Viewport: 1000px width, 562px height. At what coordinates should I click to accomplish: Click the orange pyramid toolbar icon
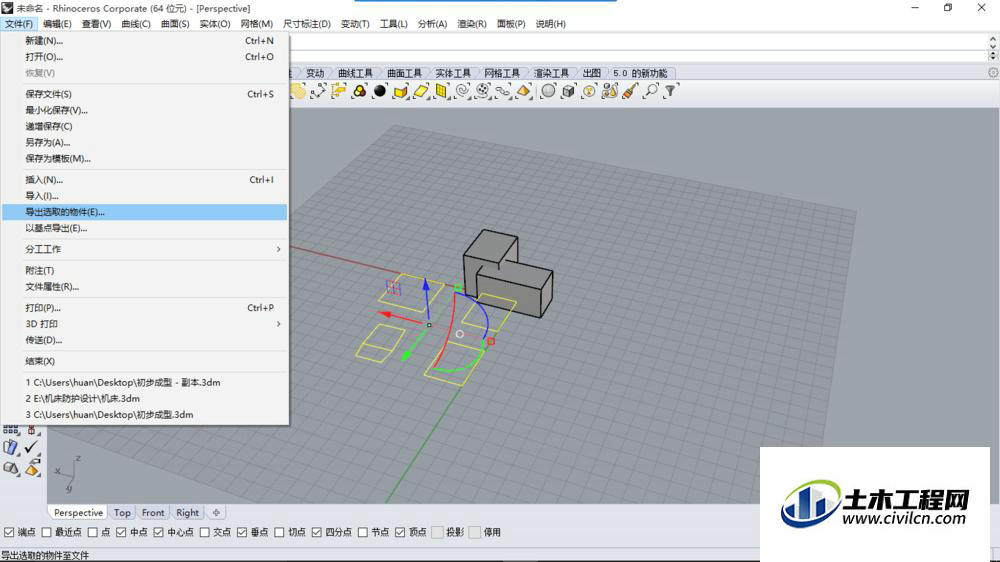tap(524, 91)
